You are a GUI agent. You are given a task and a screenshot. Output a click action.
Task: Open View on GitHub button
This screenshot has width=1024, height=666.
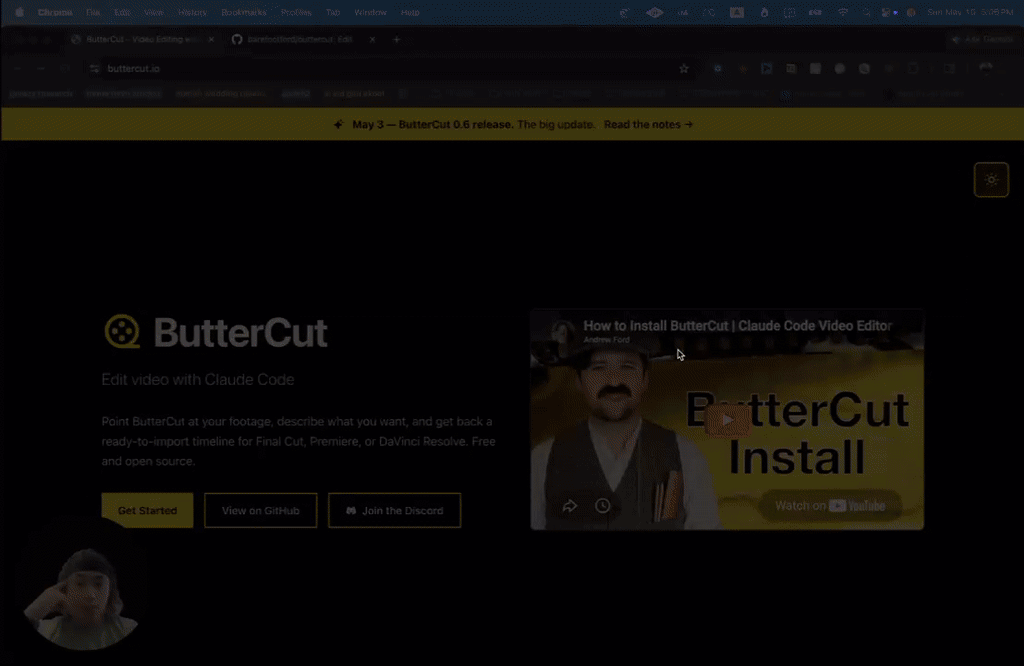pyautogui.click(x=261, y=511)
